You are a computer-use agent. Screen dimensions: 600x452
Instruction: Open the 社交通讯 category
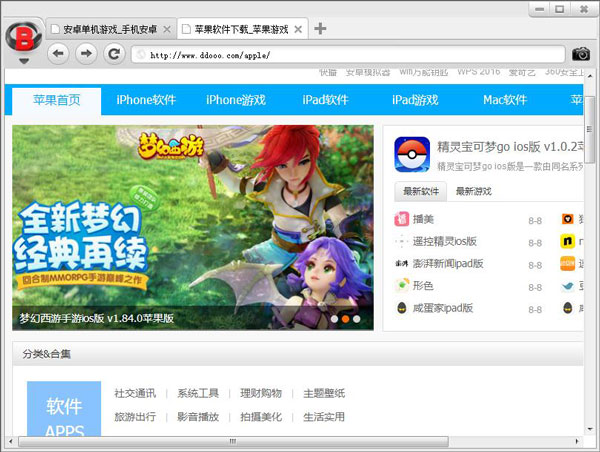click(135, 393)
